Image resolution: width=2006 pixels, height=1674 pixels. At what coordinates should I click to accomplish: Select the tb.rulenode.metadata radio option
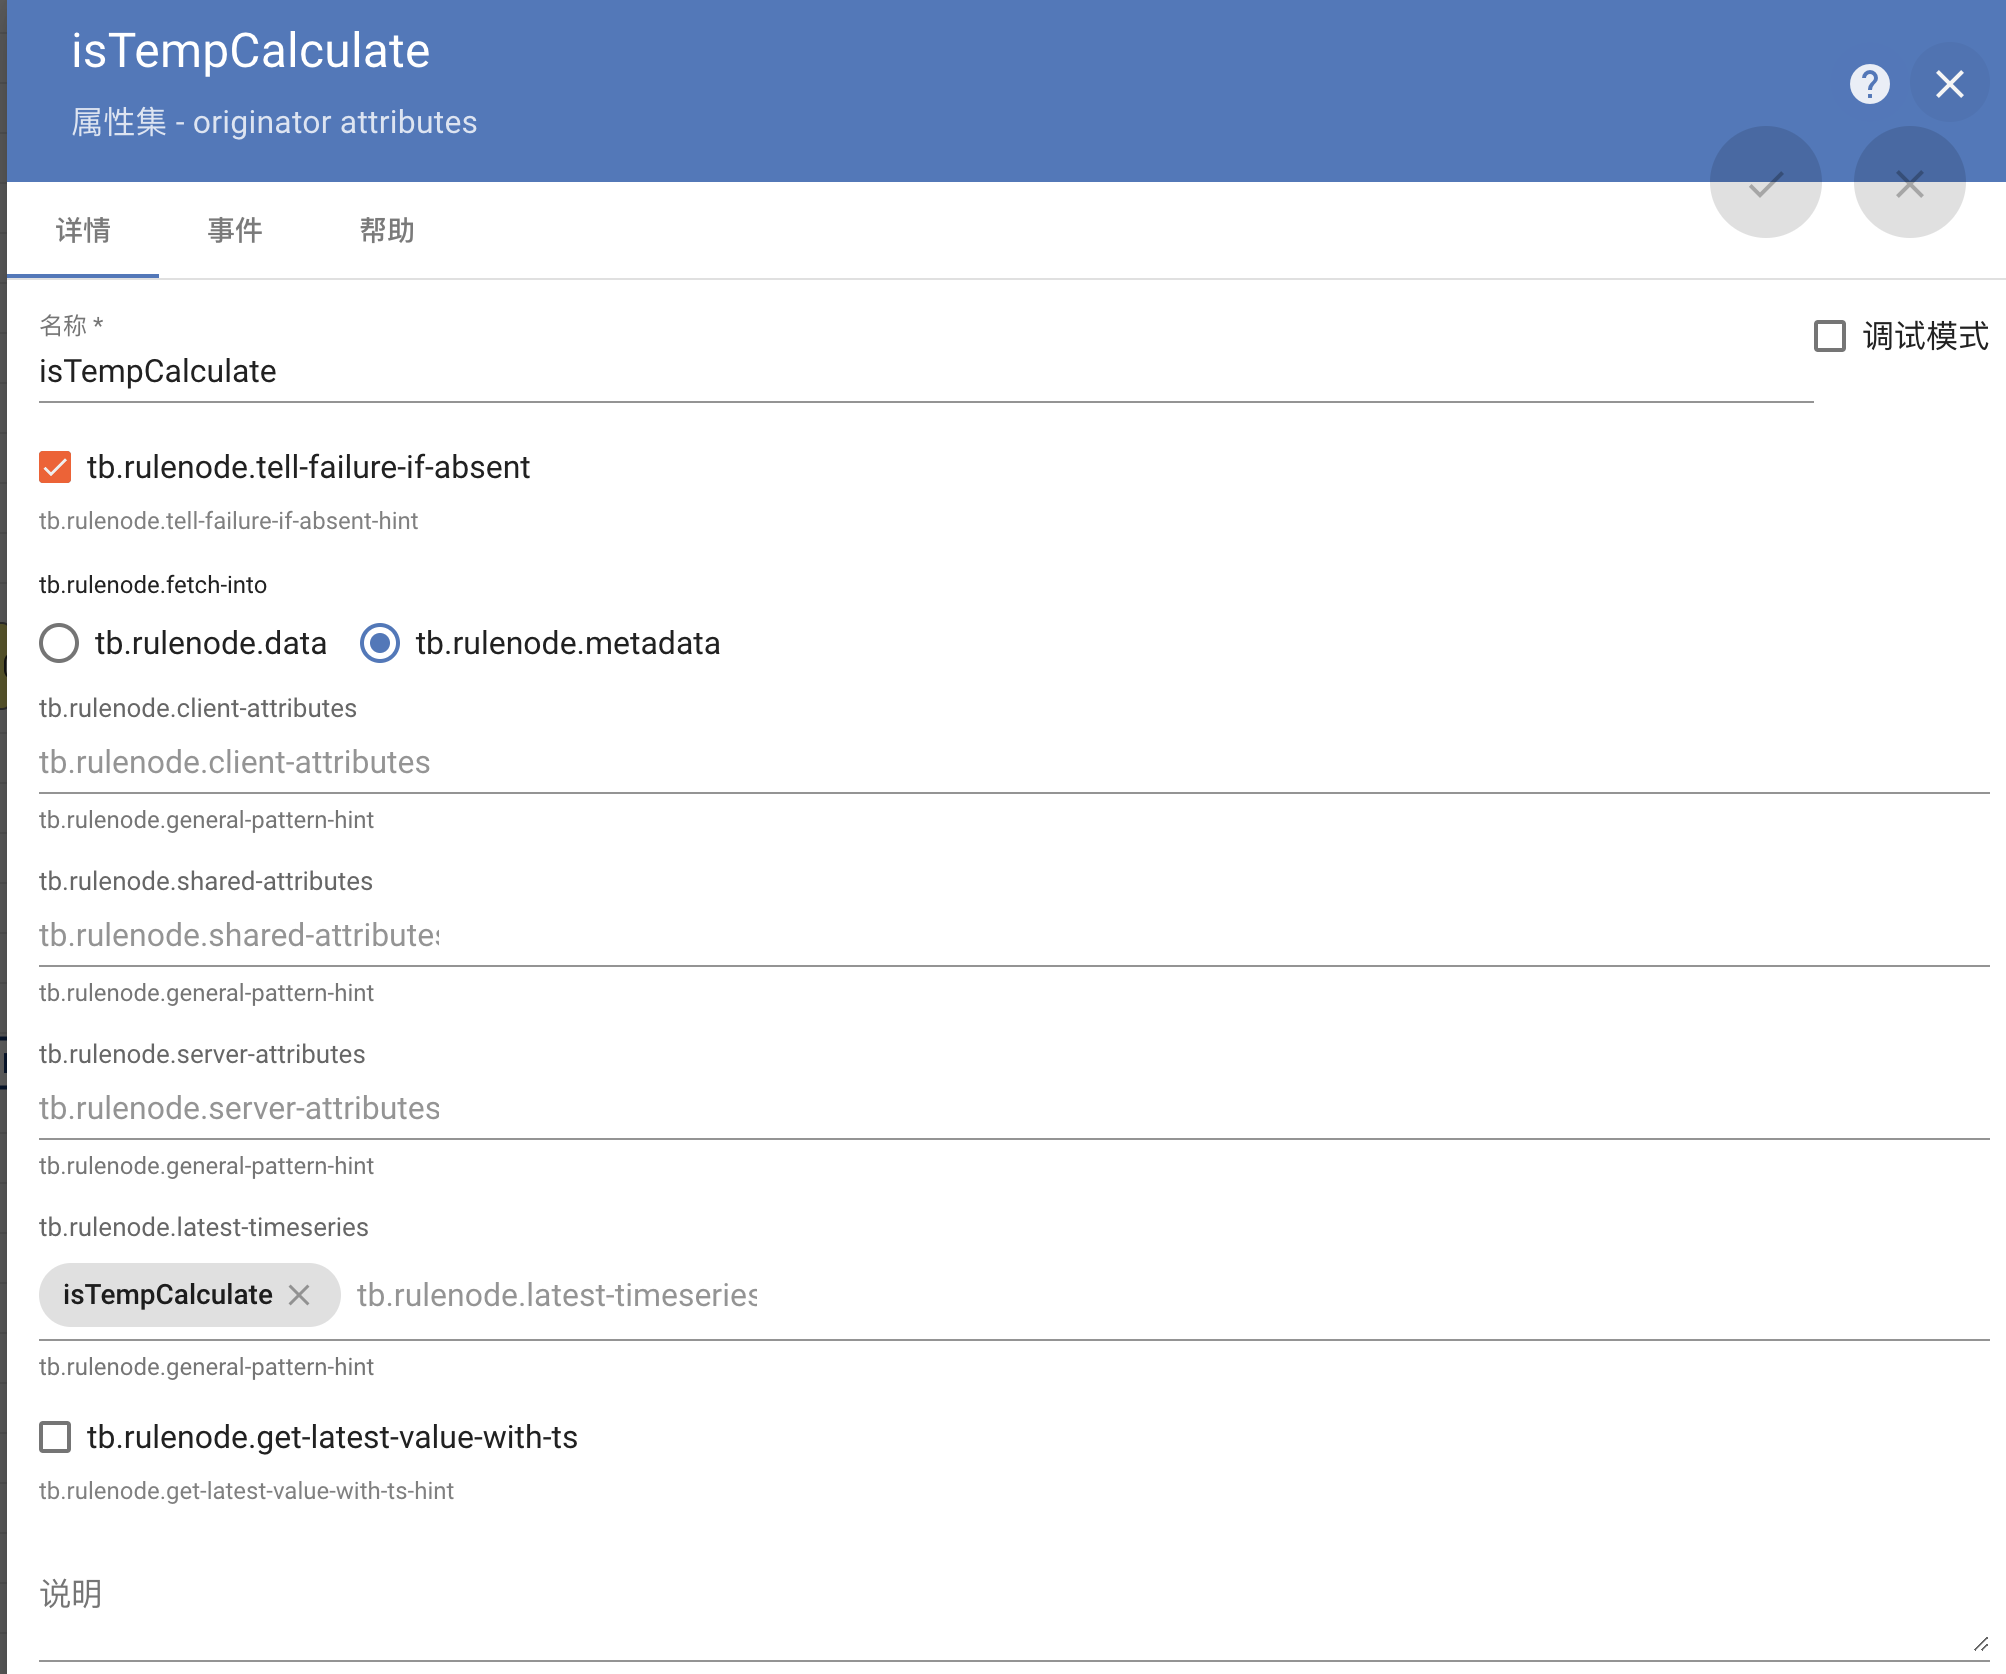point(380,643)
